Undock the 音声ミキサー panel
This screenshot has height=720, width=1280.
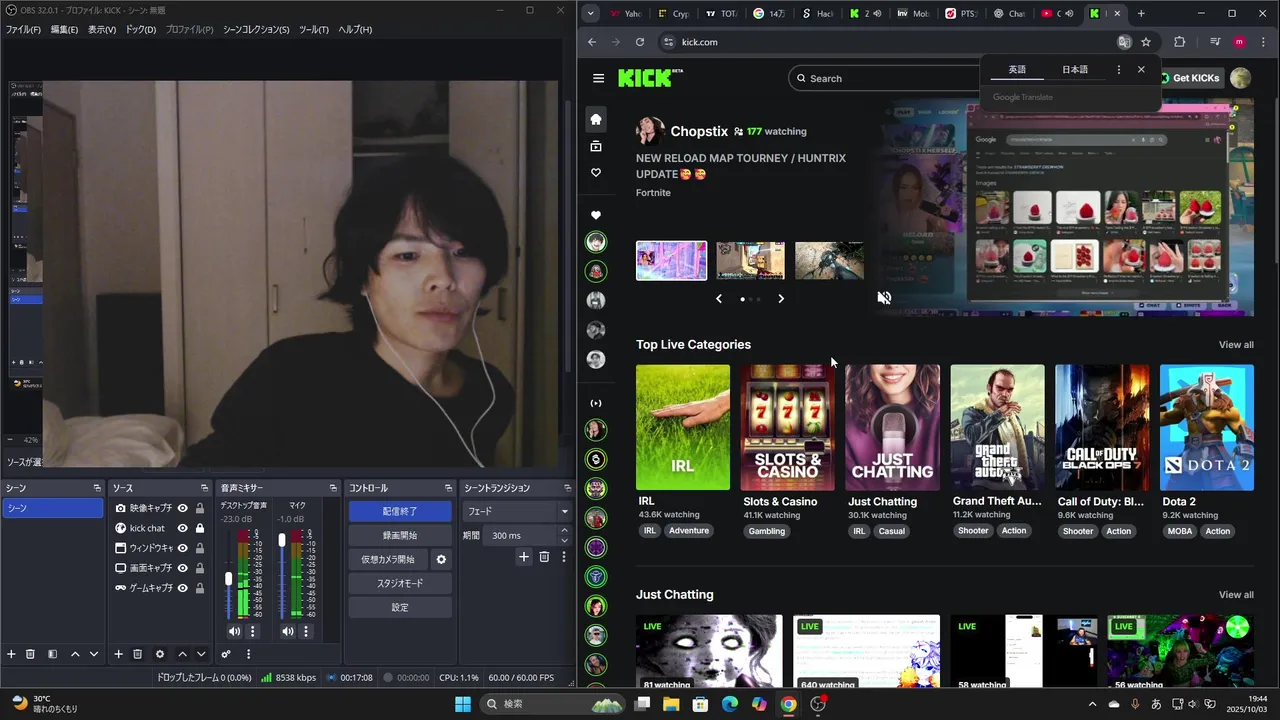click(x=333, y=488)
